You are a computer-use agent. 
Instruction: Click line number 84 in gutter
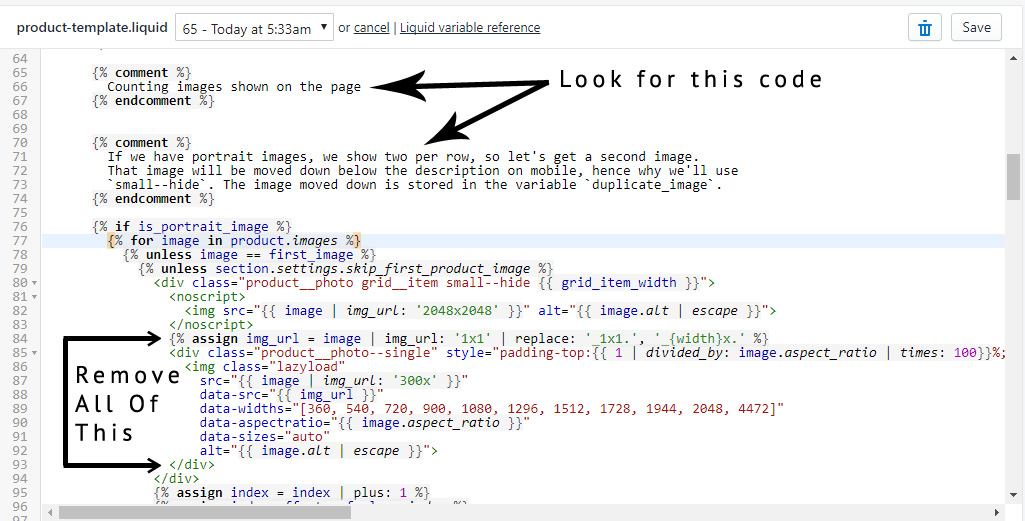pyautogui.click(x=20, y=339)
